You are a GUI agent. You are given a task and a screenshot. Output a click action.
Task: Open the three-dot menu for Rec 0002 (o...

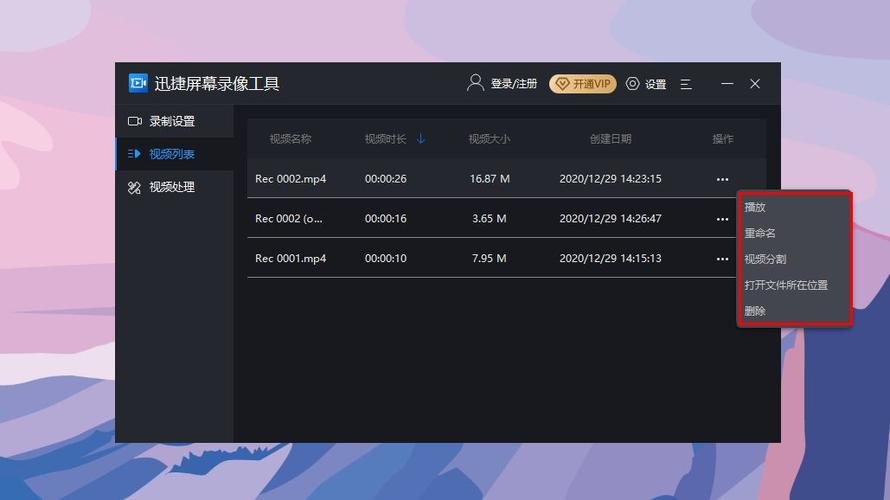(722, 219)
